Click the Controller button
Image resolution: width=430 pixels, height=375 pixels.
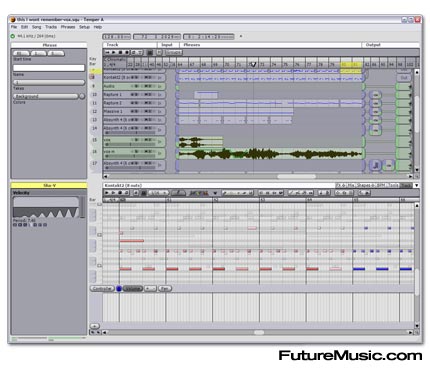point(102,289)
